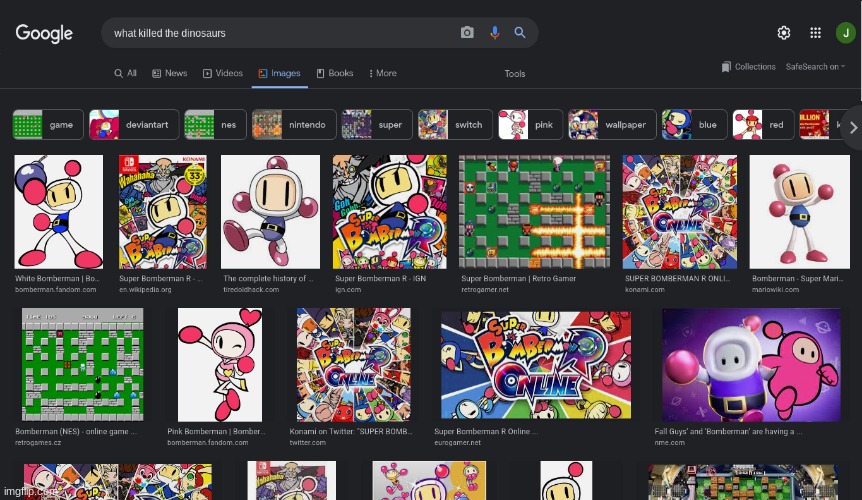This screenshot has height=500, width=862.
Task: Open the Tools button
Action: pos(515,74)
